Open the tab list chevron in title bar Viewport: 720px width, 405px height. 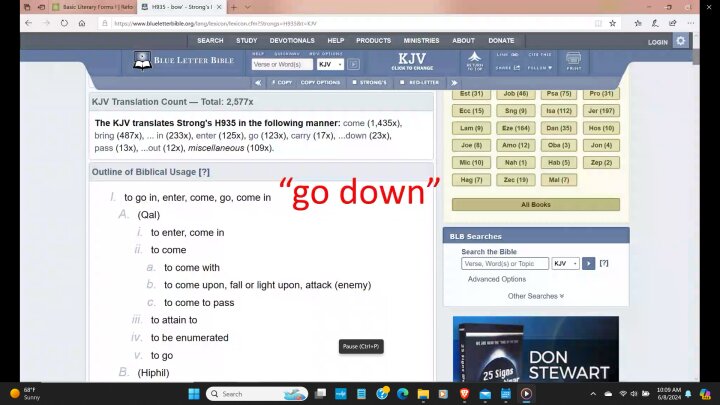(248, 7)
